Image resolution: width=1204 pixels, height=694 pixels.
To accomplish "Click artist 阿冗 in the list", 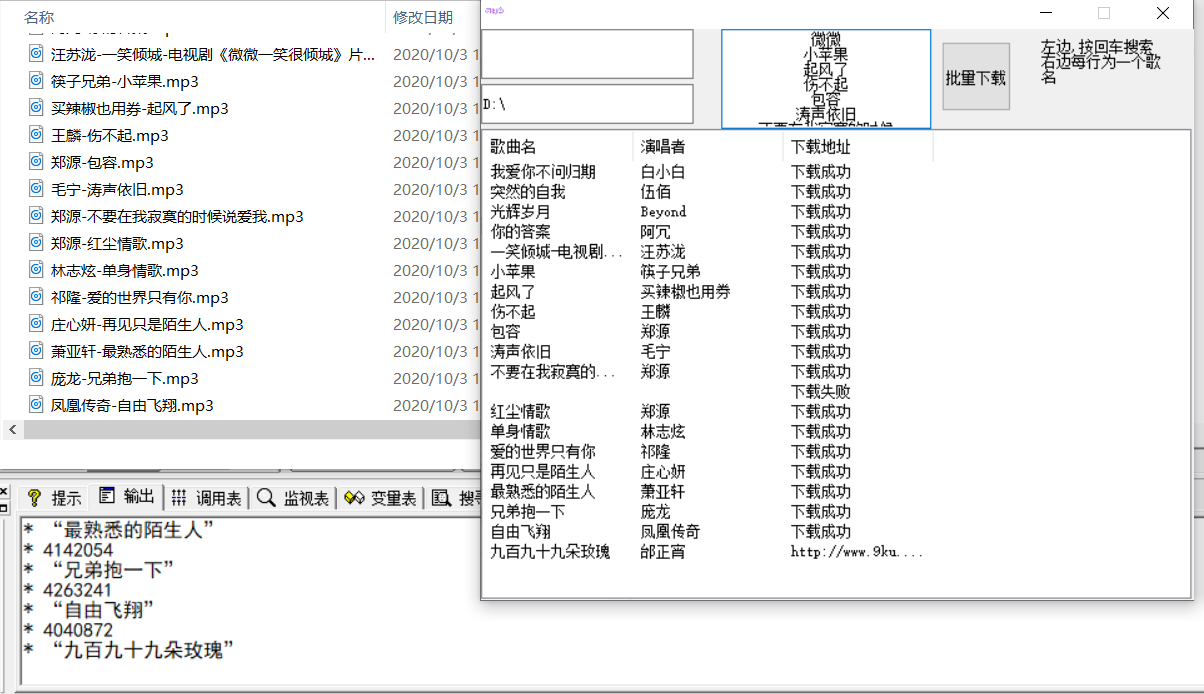I will pos(655,232).
